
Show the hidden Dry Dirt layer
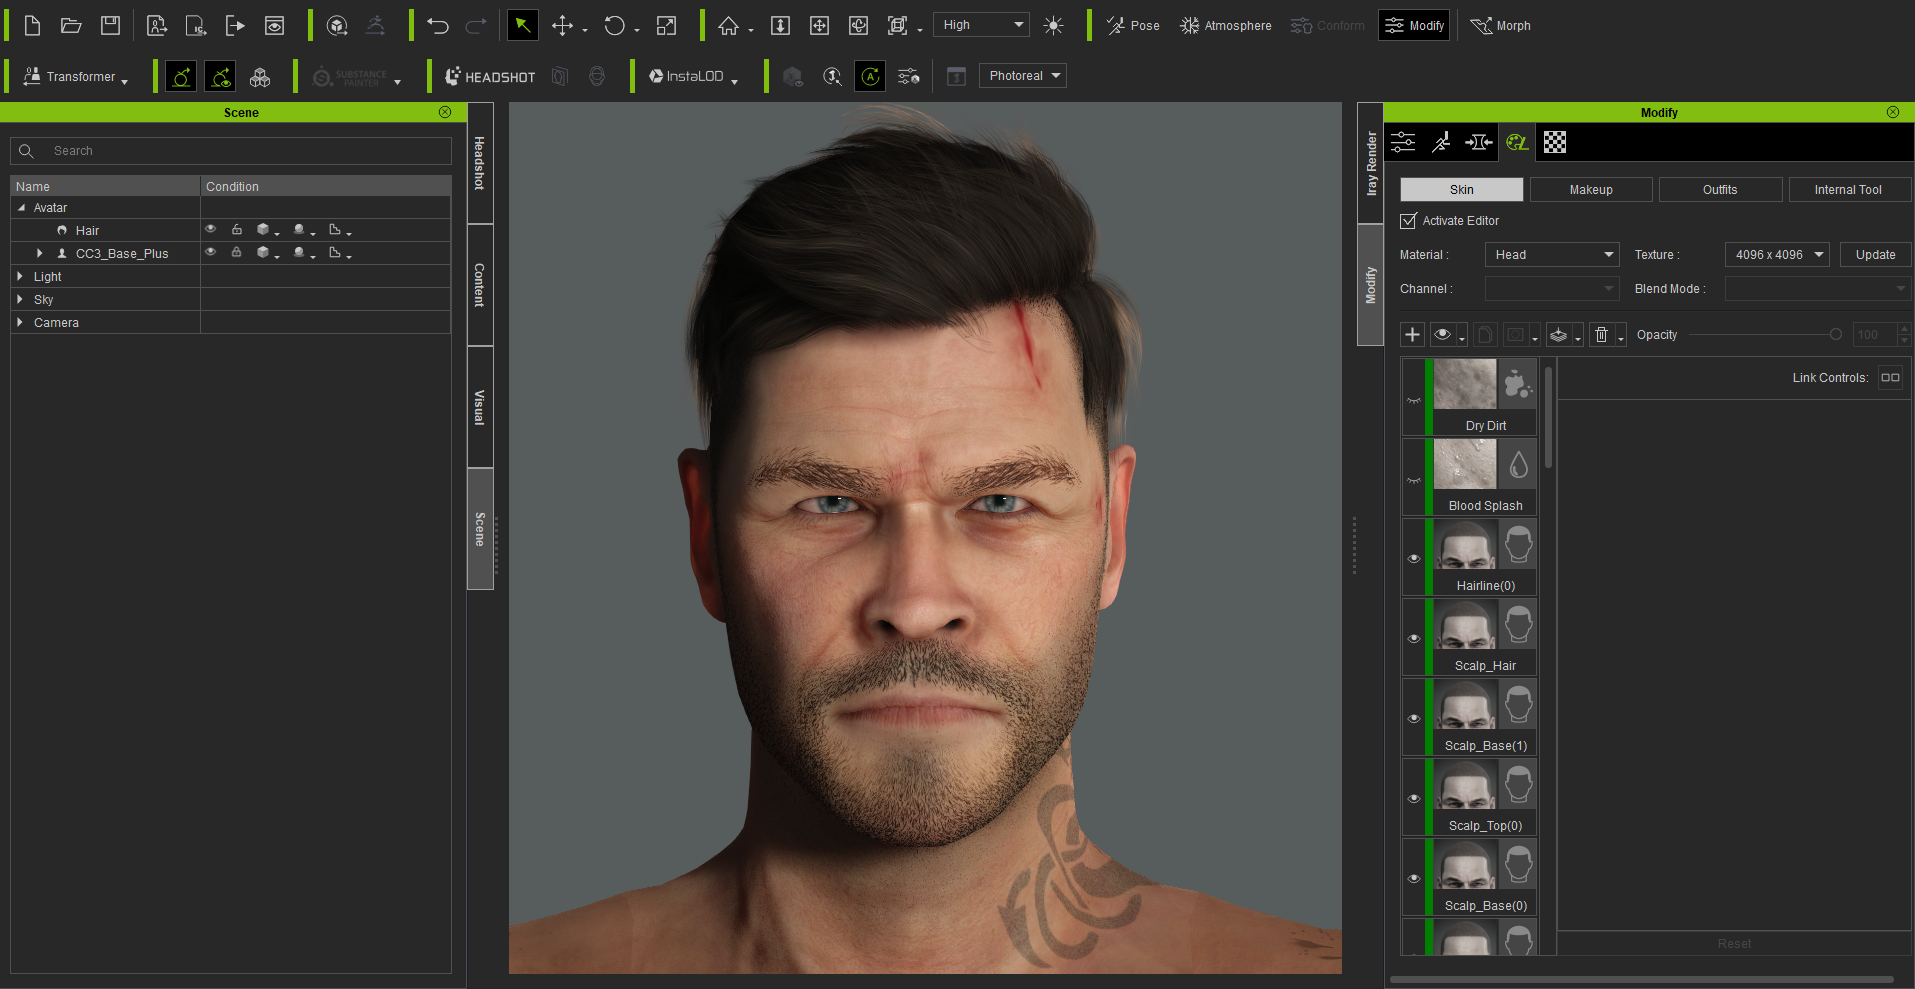click(1414, 400)
